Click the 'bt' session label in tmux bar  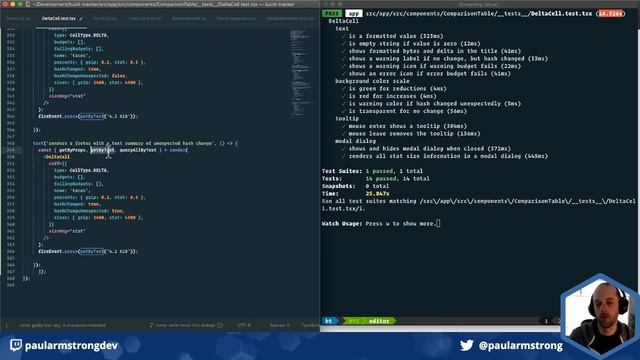tap(329, 321)
